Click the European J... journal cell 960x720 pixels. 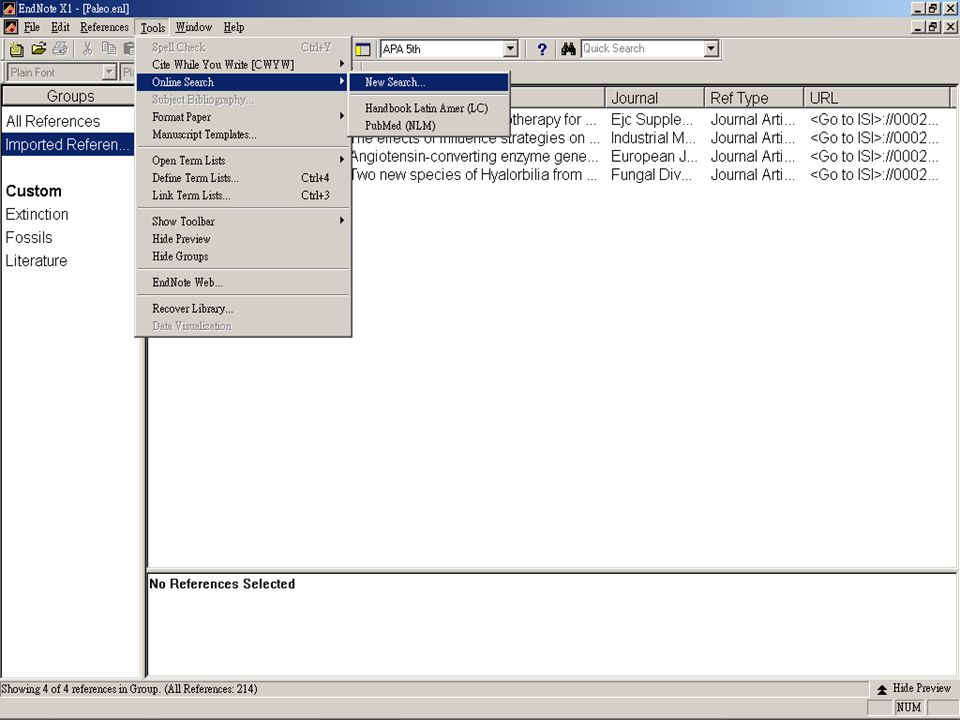click(654, 156)
